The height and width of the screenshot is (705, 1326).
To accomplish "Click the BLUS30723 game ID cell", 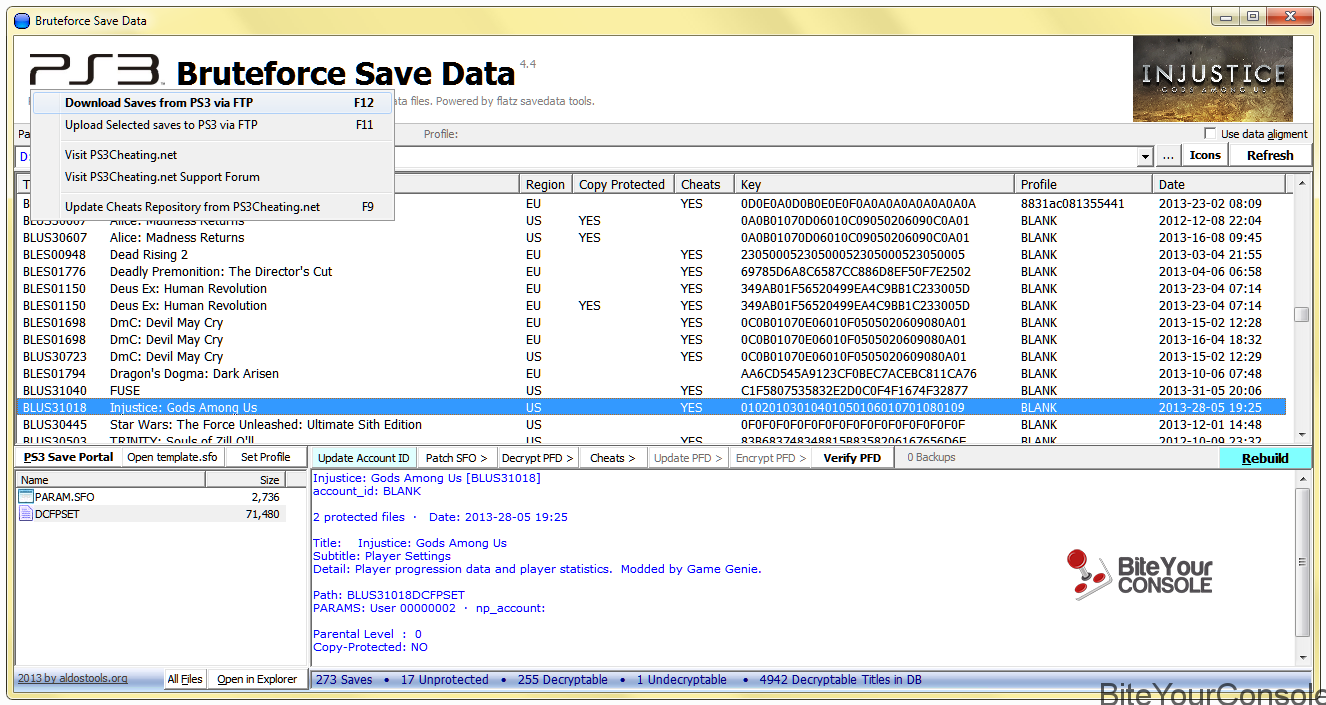I will [54, 357].
